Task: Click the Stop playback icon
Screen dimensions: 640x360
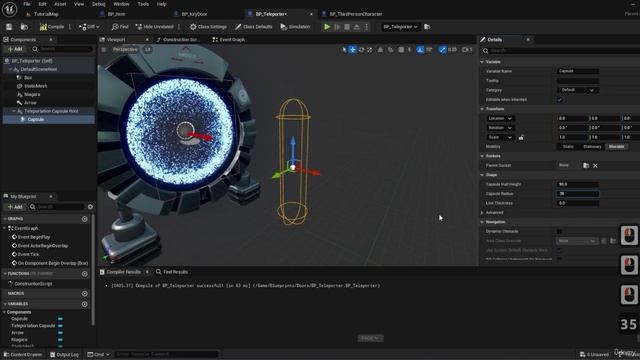Action: pyautogui.click(x=347, y=27)
